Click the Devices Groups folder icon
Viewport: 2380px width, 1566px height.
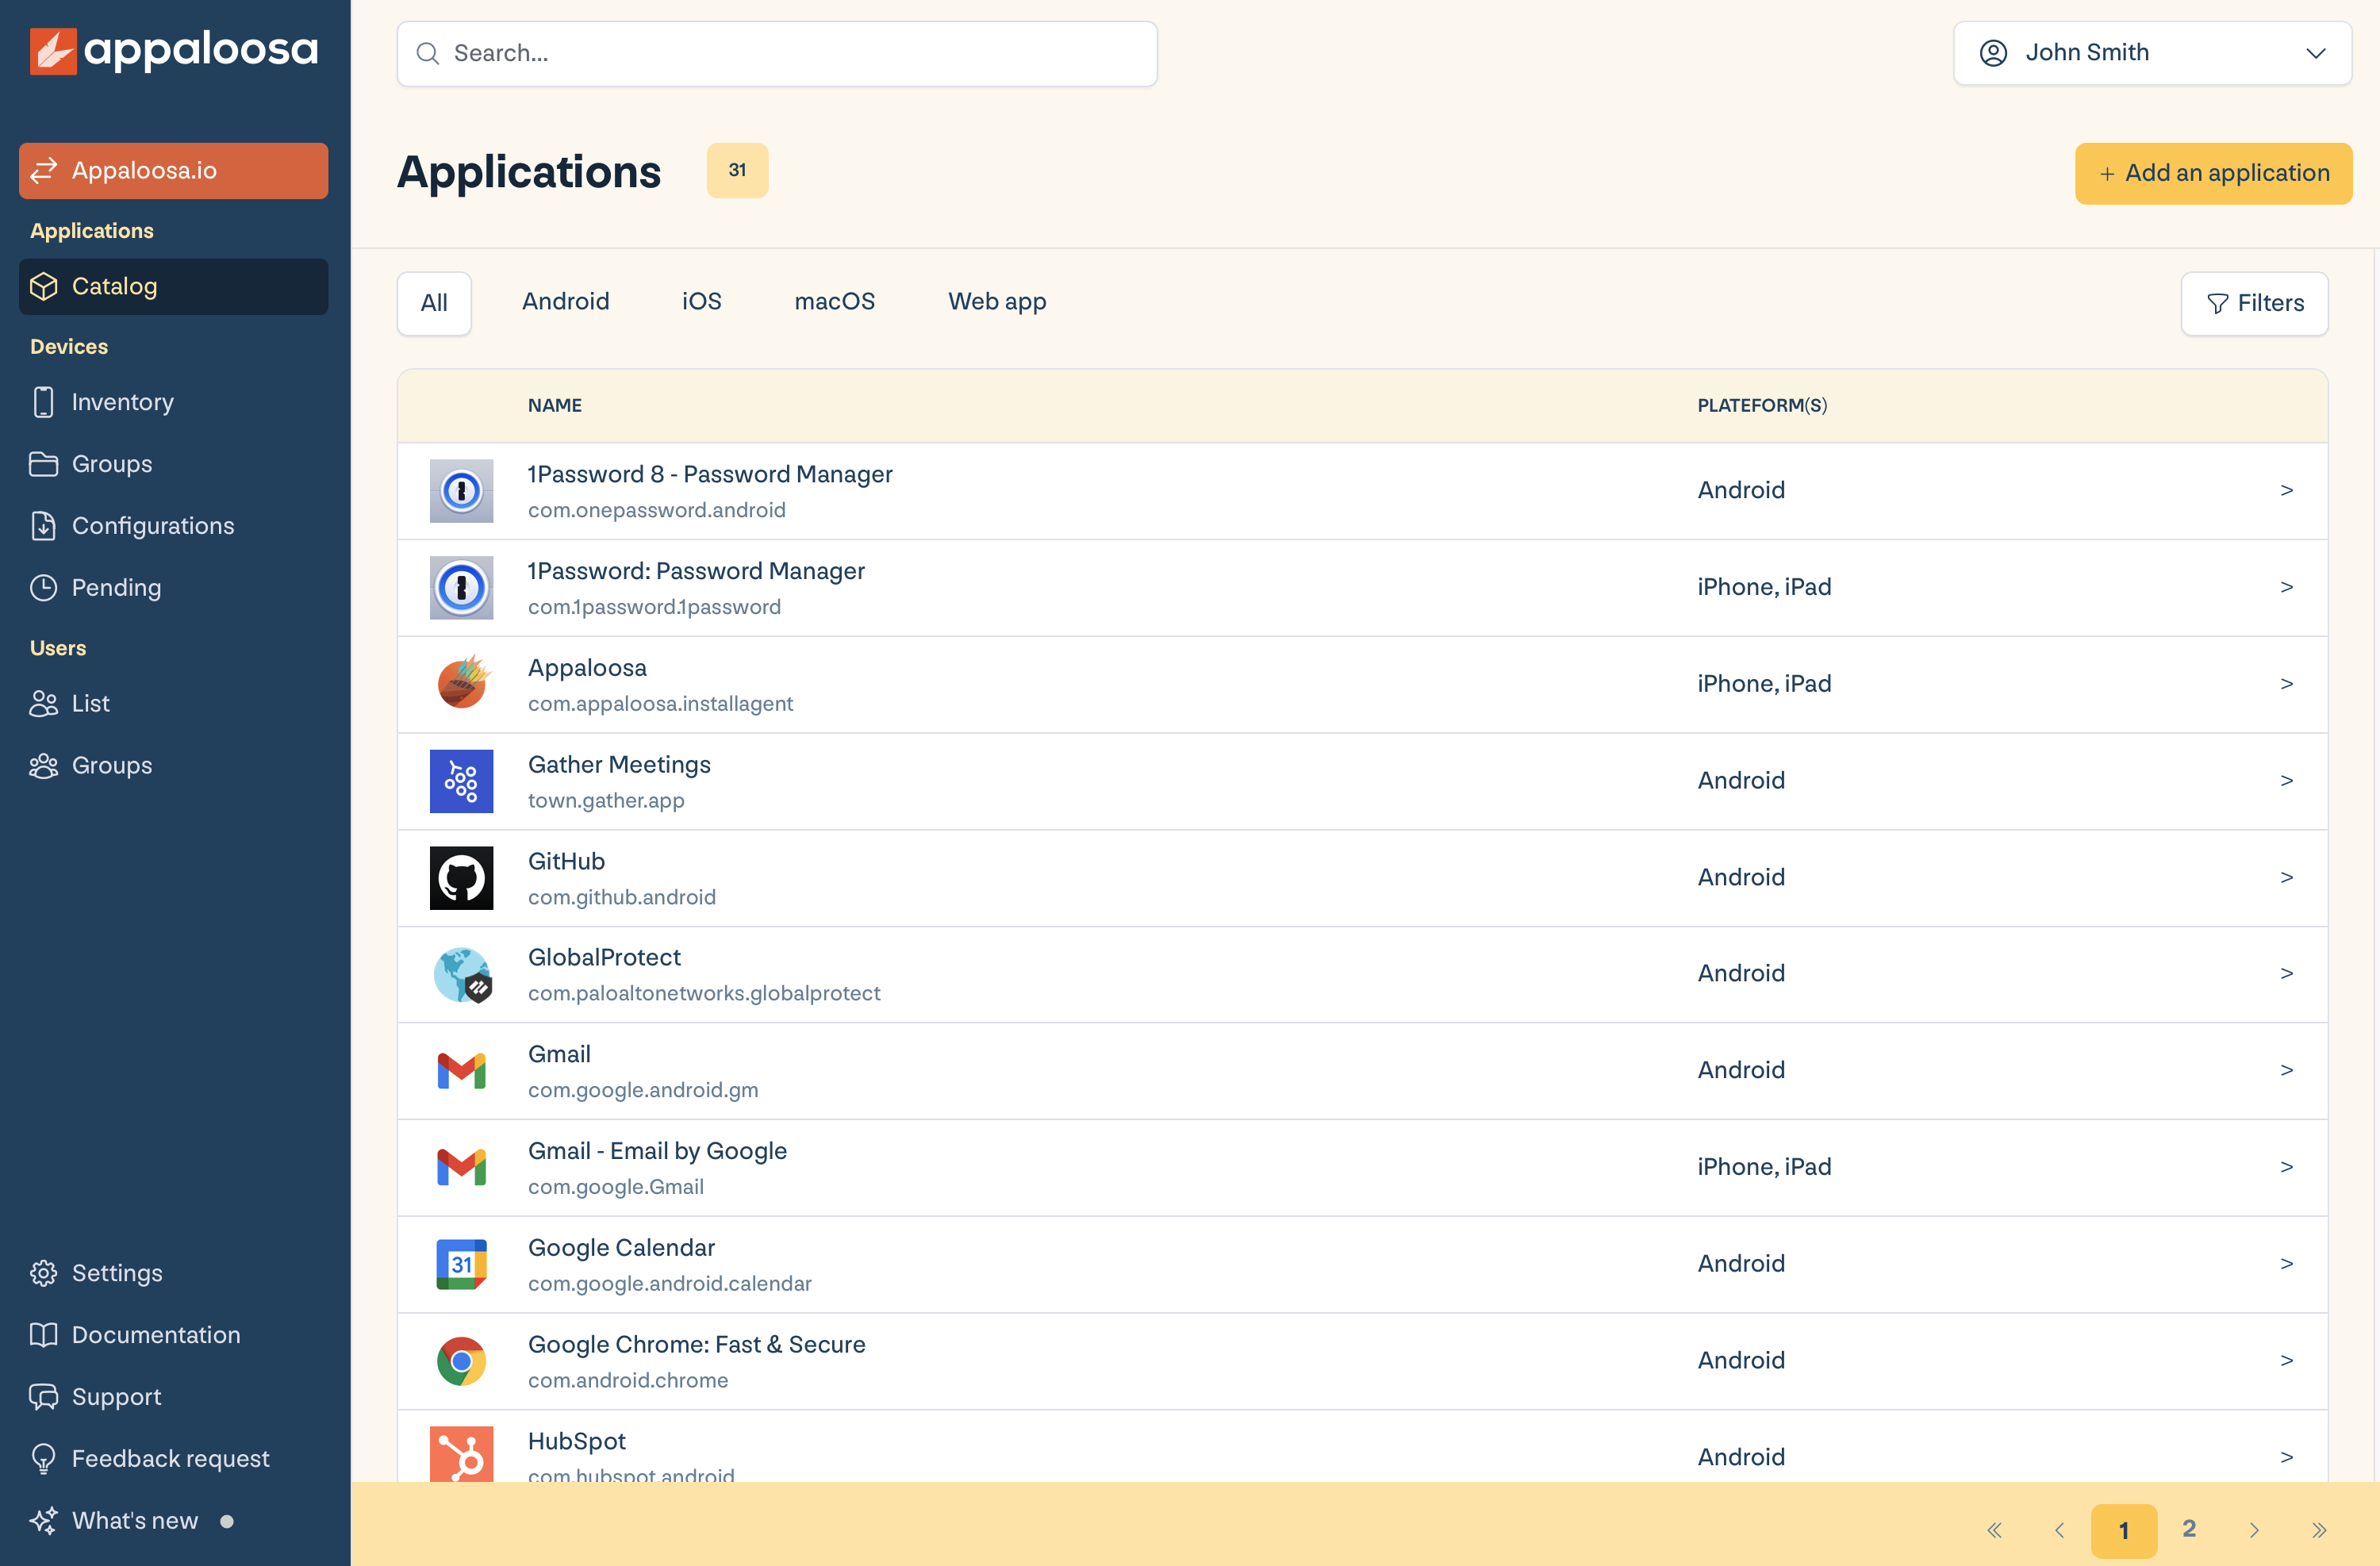pos(44,464)
